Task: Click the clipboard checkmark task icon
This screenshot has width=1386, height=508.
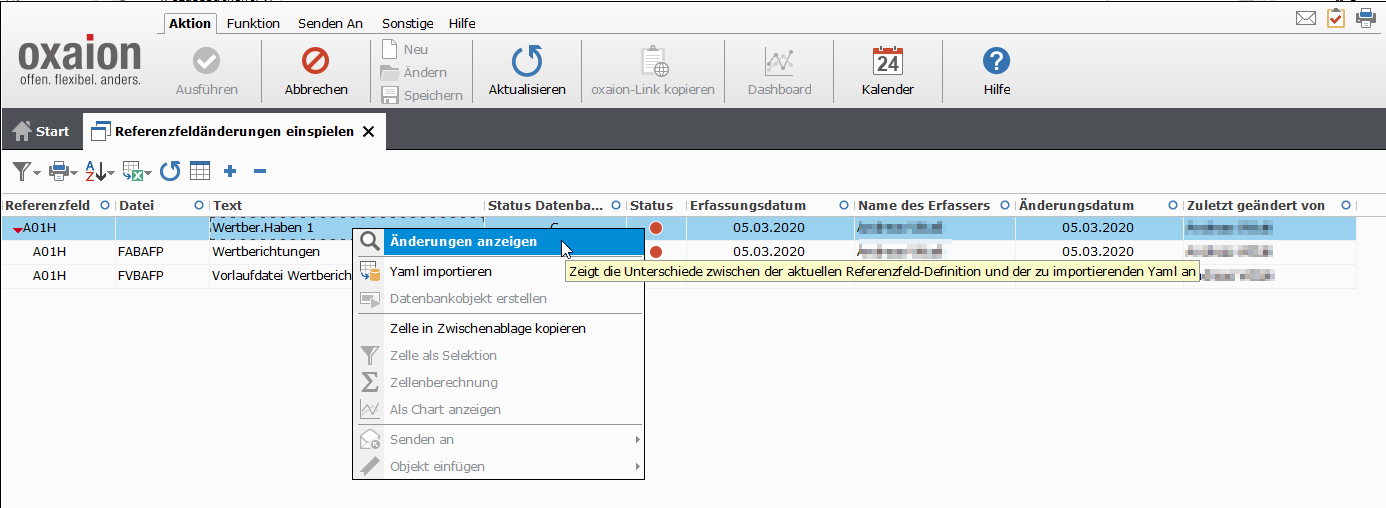Action: coord(1335,18)
